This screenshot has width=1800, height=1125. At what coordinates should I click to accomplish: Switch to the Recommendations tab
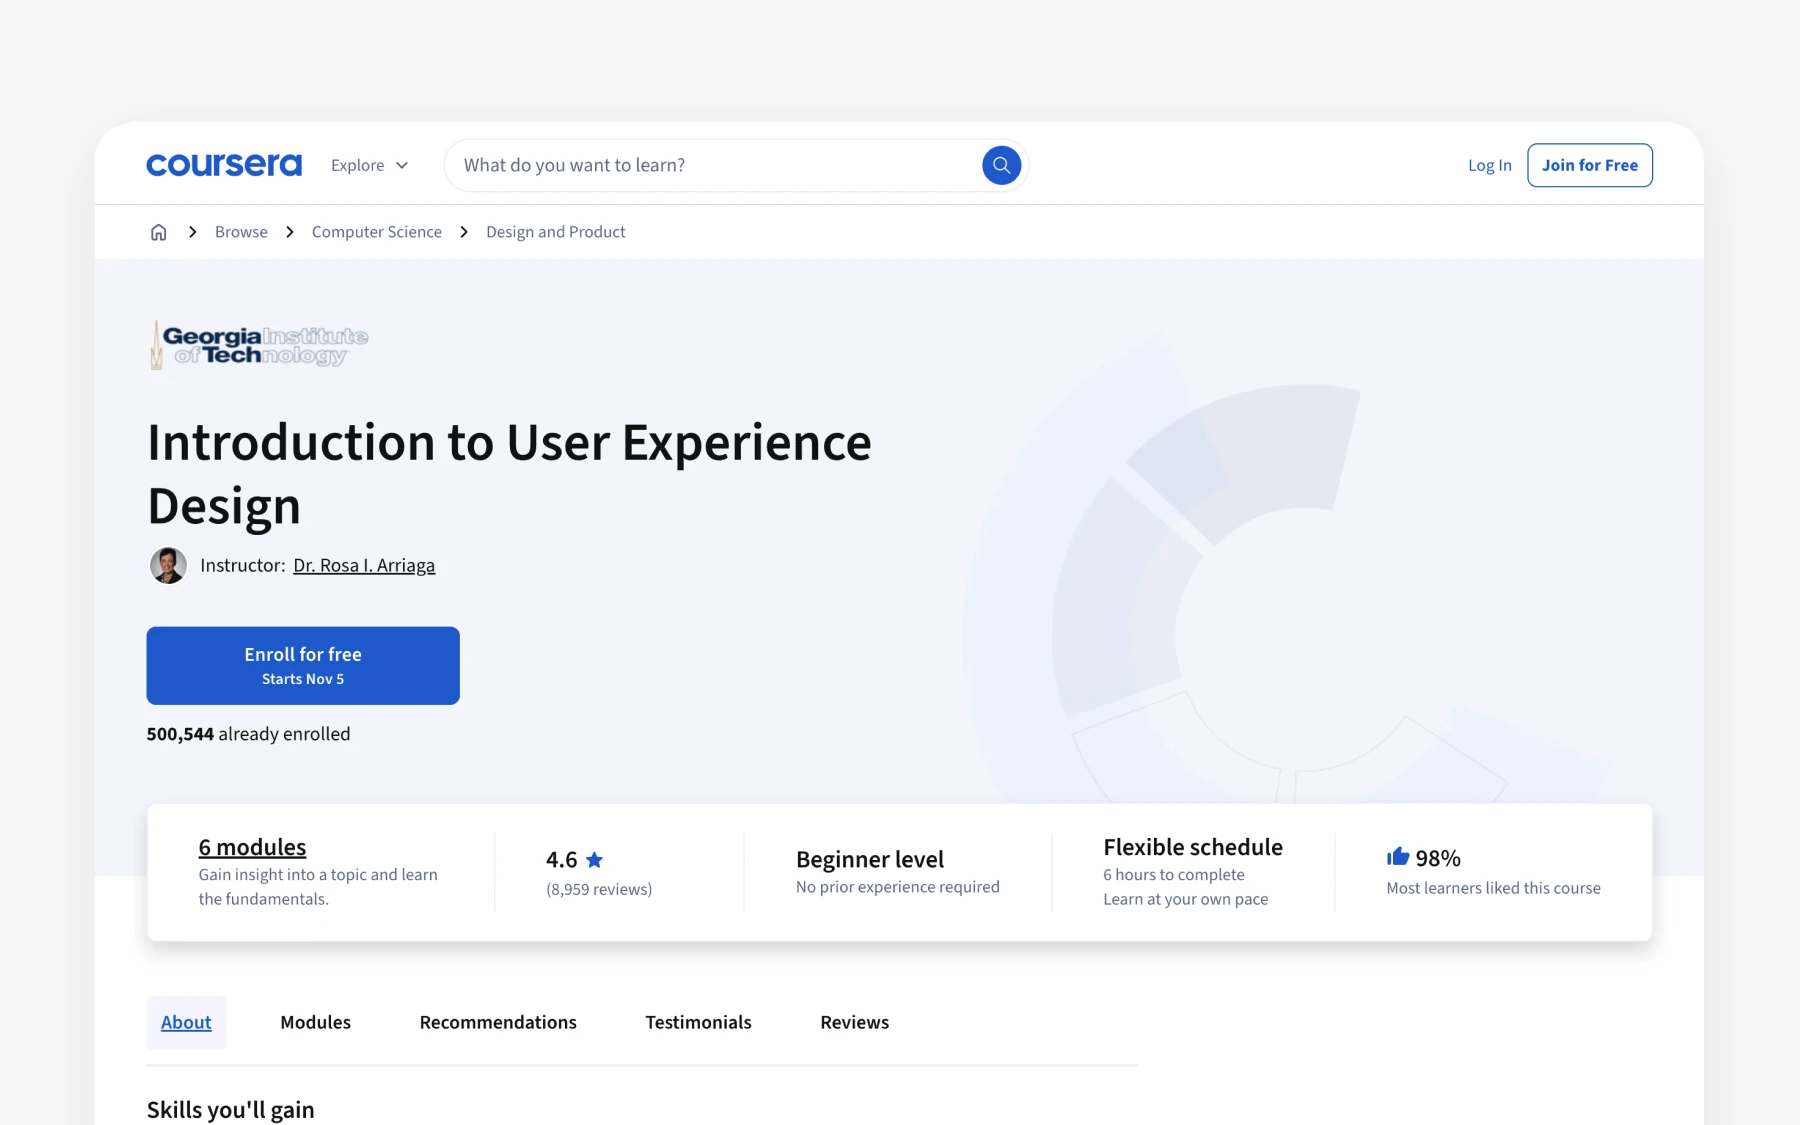(x=498, y=1022)
